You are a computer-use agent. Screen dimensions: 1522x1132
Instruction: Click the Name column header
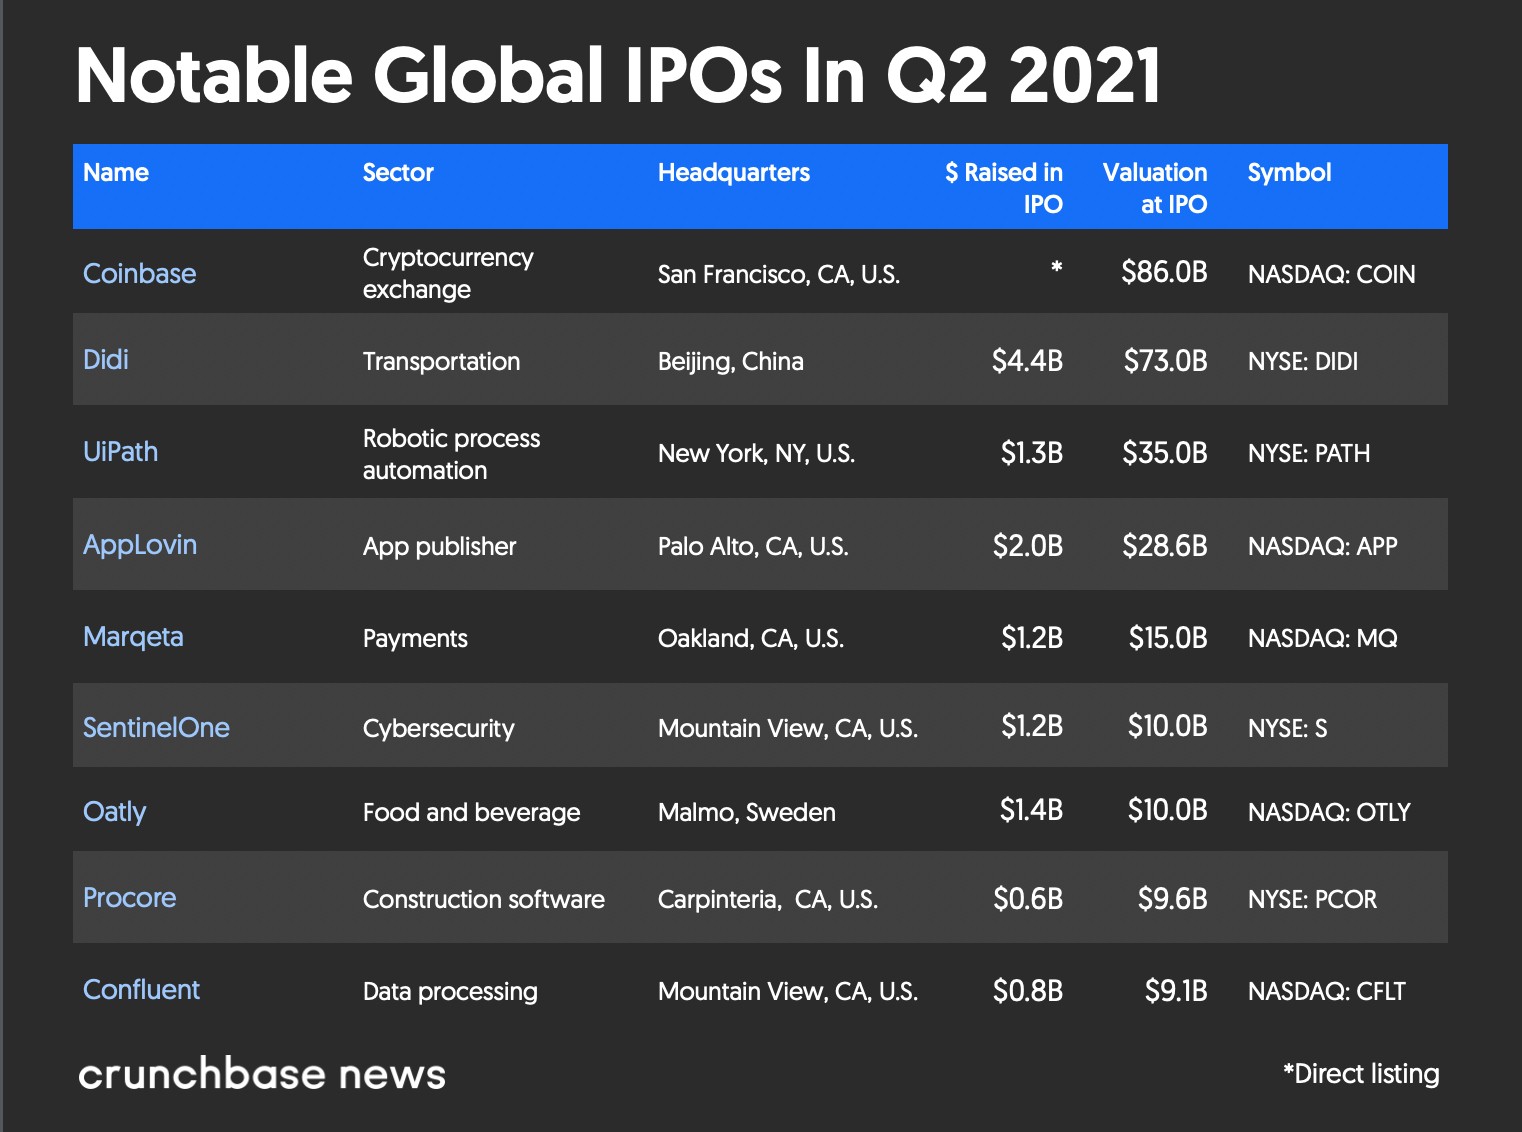pos(116,173)
